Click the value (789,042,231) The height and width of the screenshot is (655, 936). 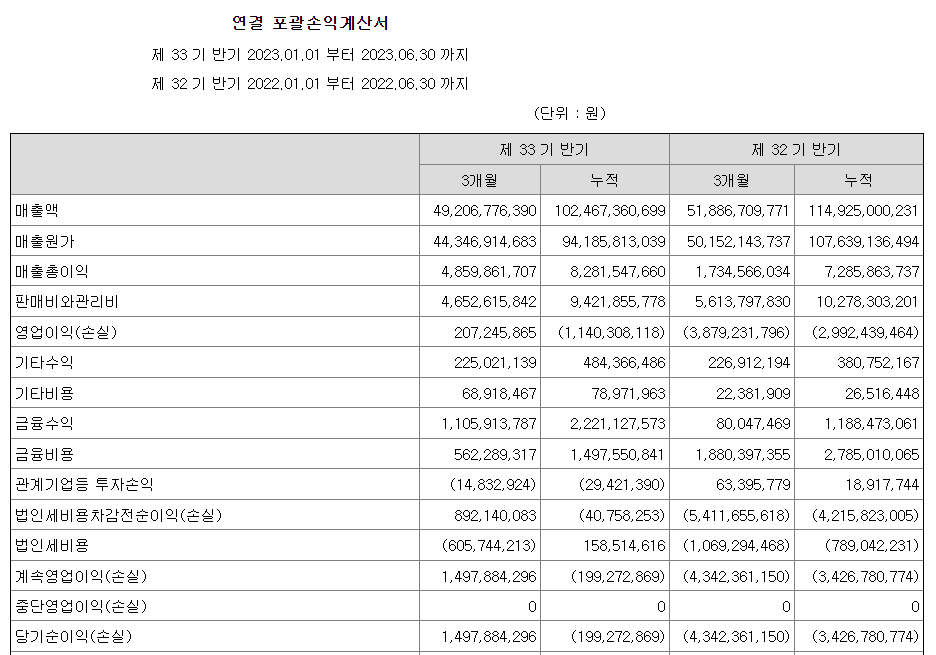pos(872,545)
